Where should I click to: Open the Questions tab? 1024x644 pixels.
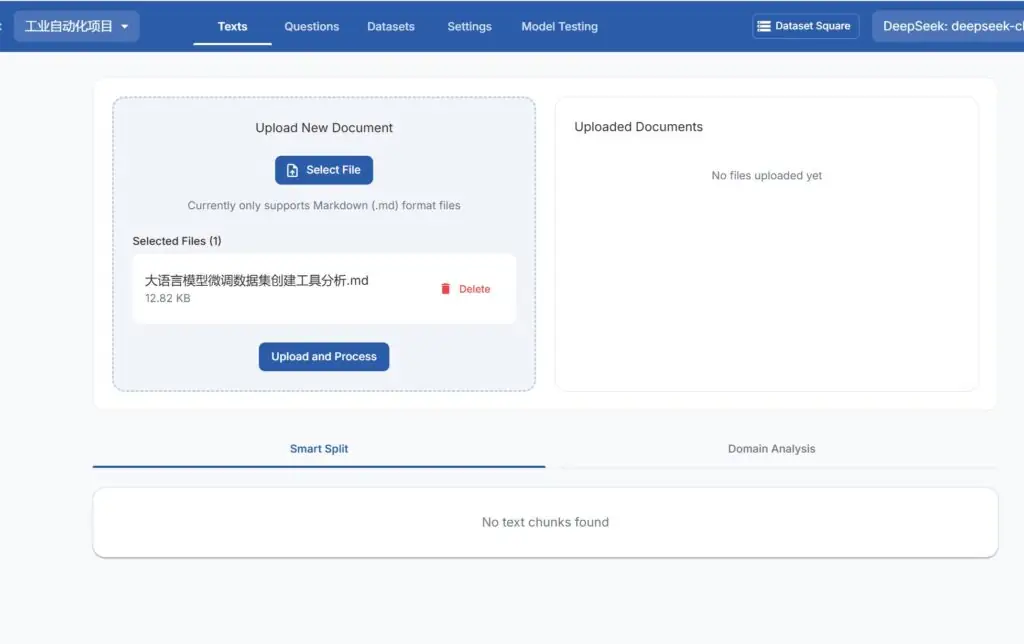(x=311, y=26)
